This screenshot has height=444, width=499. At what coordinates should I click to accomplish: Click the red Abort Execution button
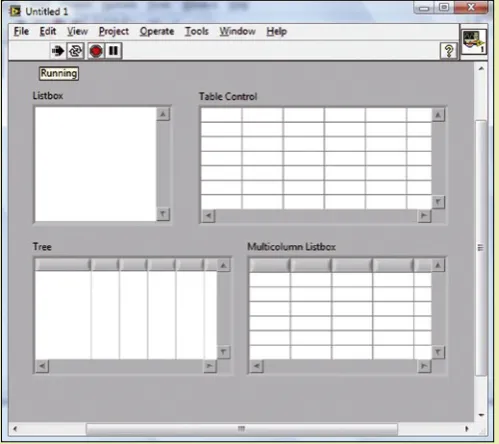click(96, 51)
